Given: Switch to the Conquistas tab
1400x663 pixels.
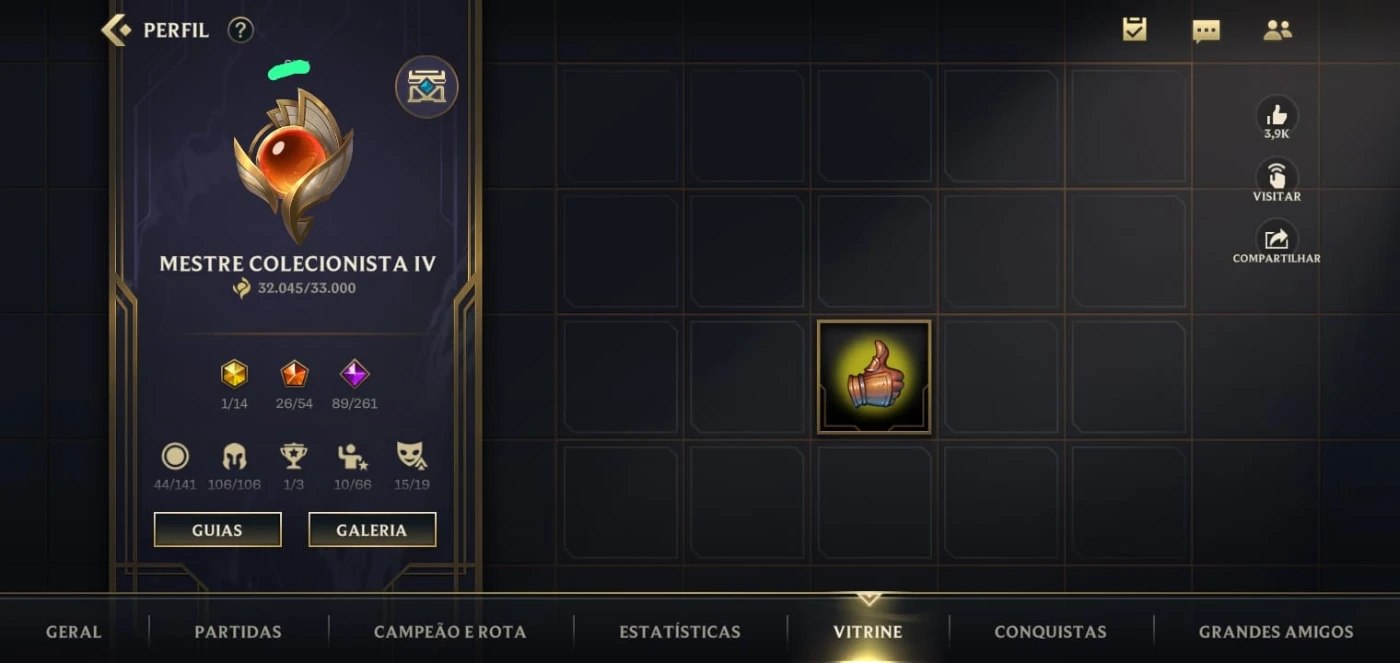Looking at the screenshot, I should pos(1050,632).
